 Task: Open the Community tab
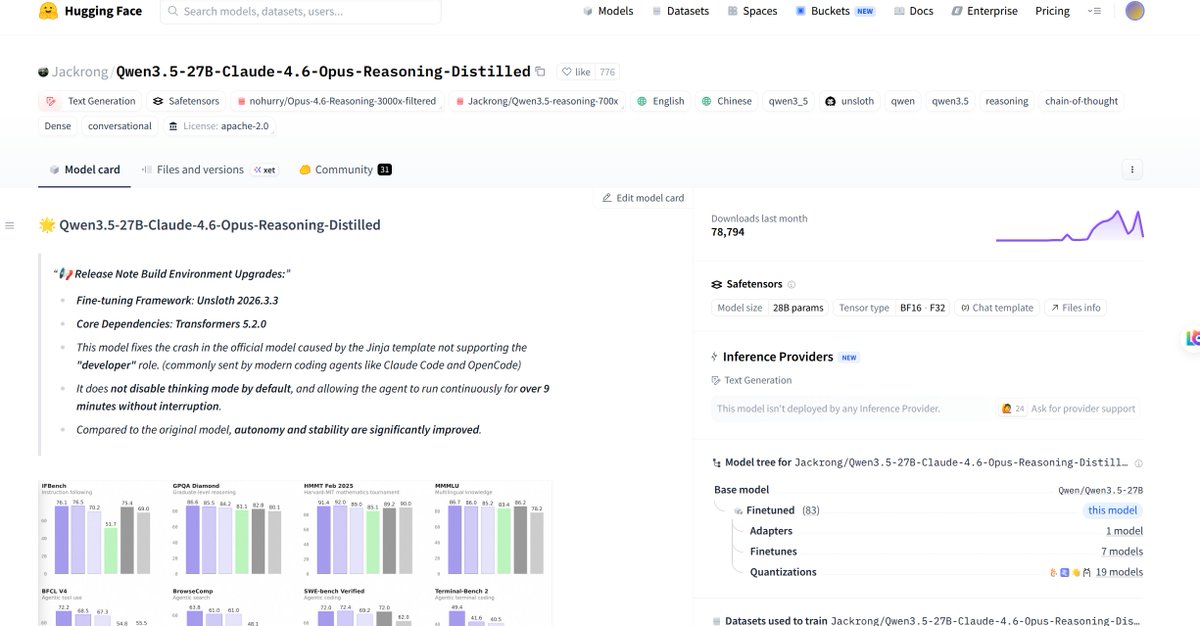(345, 170)
